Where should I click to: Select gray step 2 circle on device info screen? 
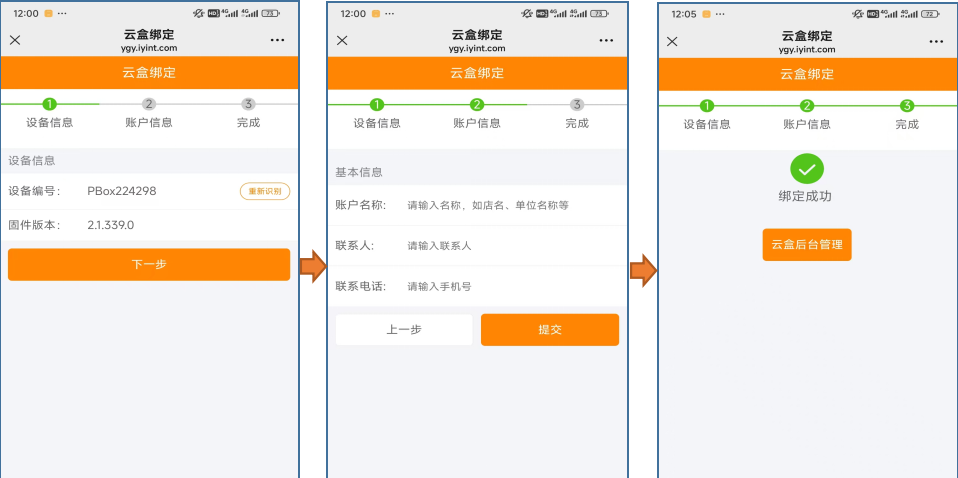click(x=149, y=104)
